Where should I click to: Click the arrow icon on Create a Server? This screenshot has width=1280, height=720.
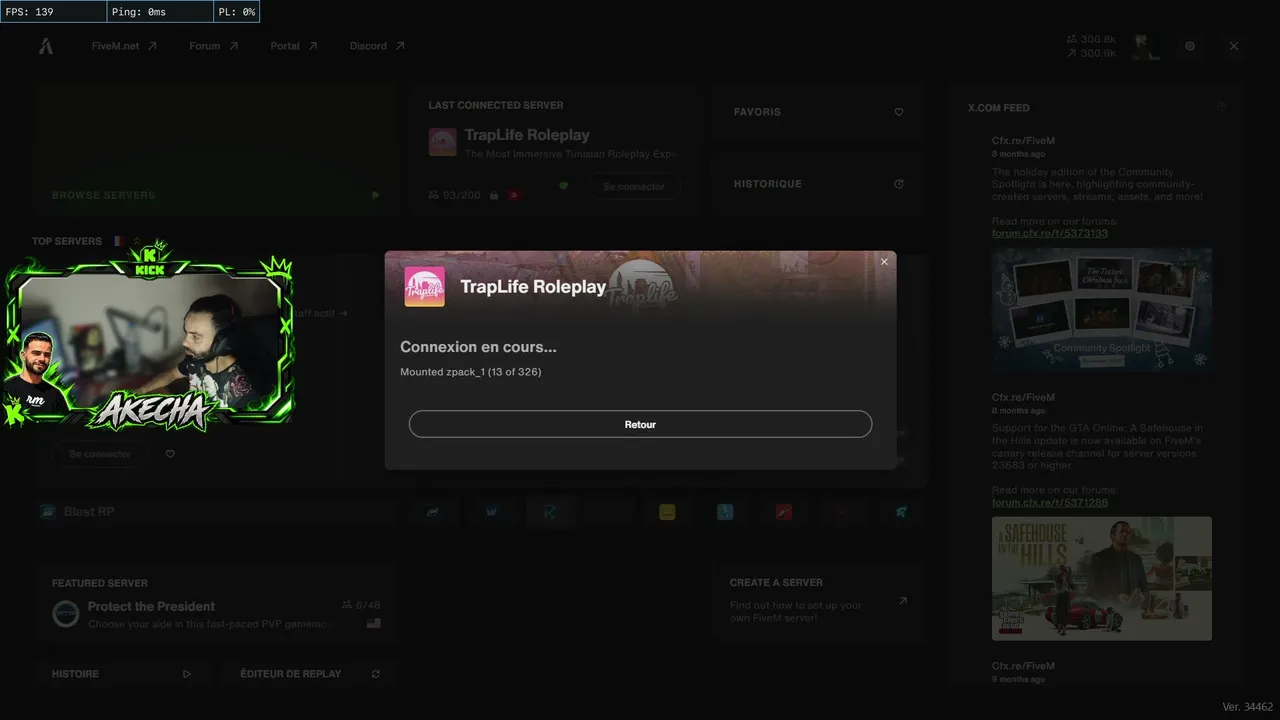click(903, 601)
